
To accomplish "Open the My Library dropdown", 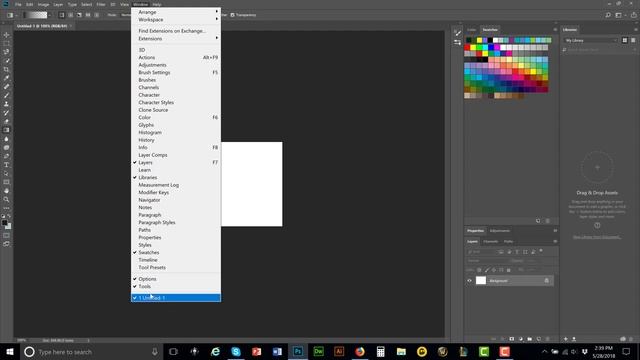I will click(x=591, y=40).
